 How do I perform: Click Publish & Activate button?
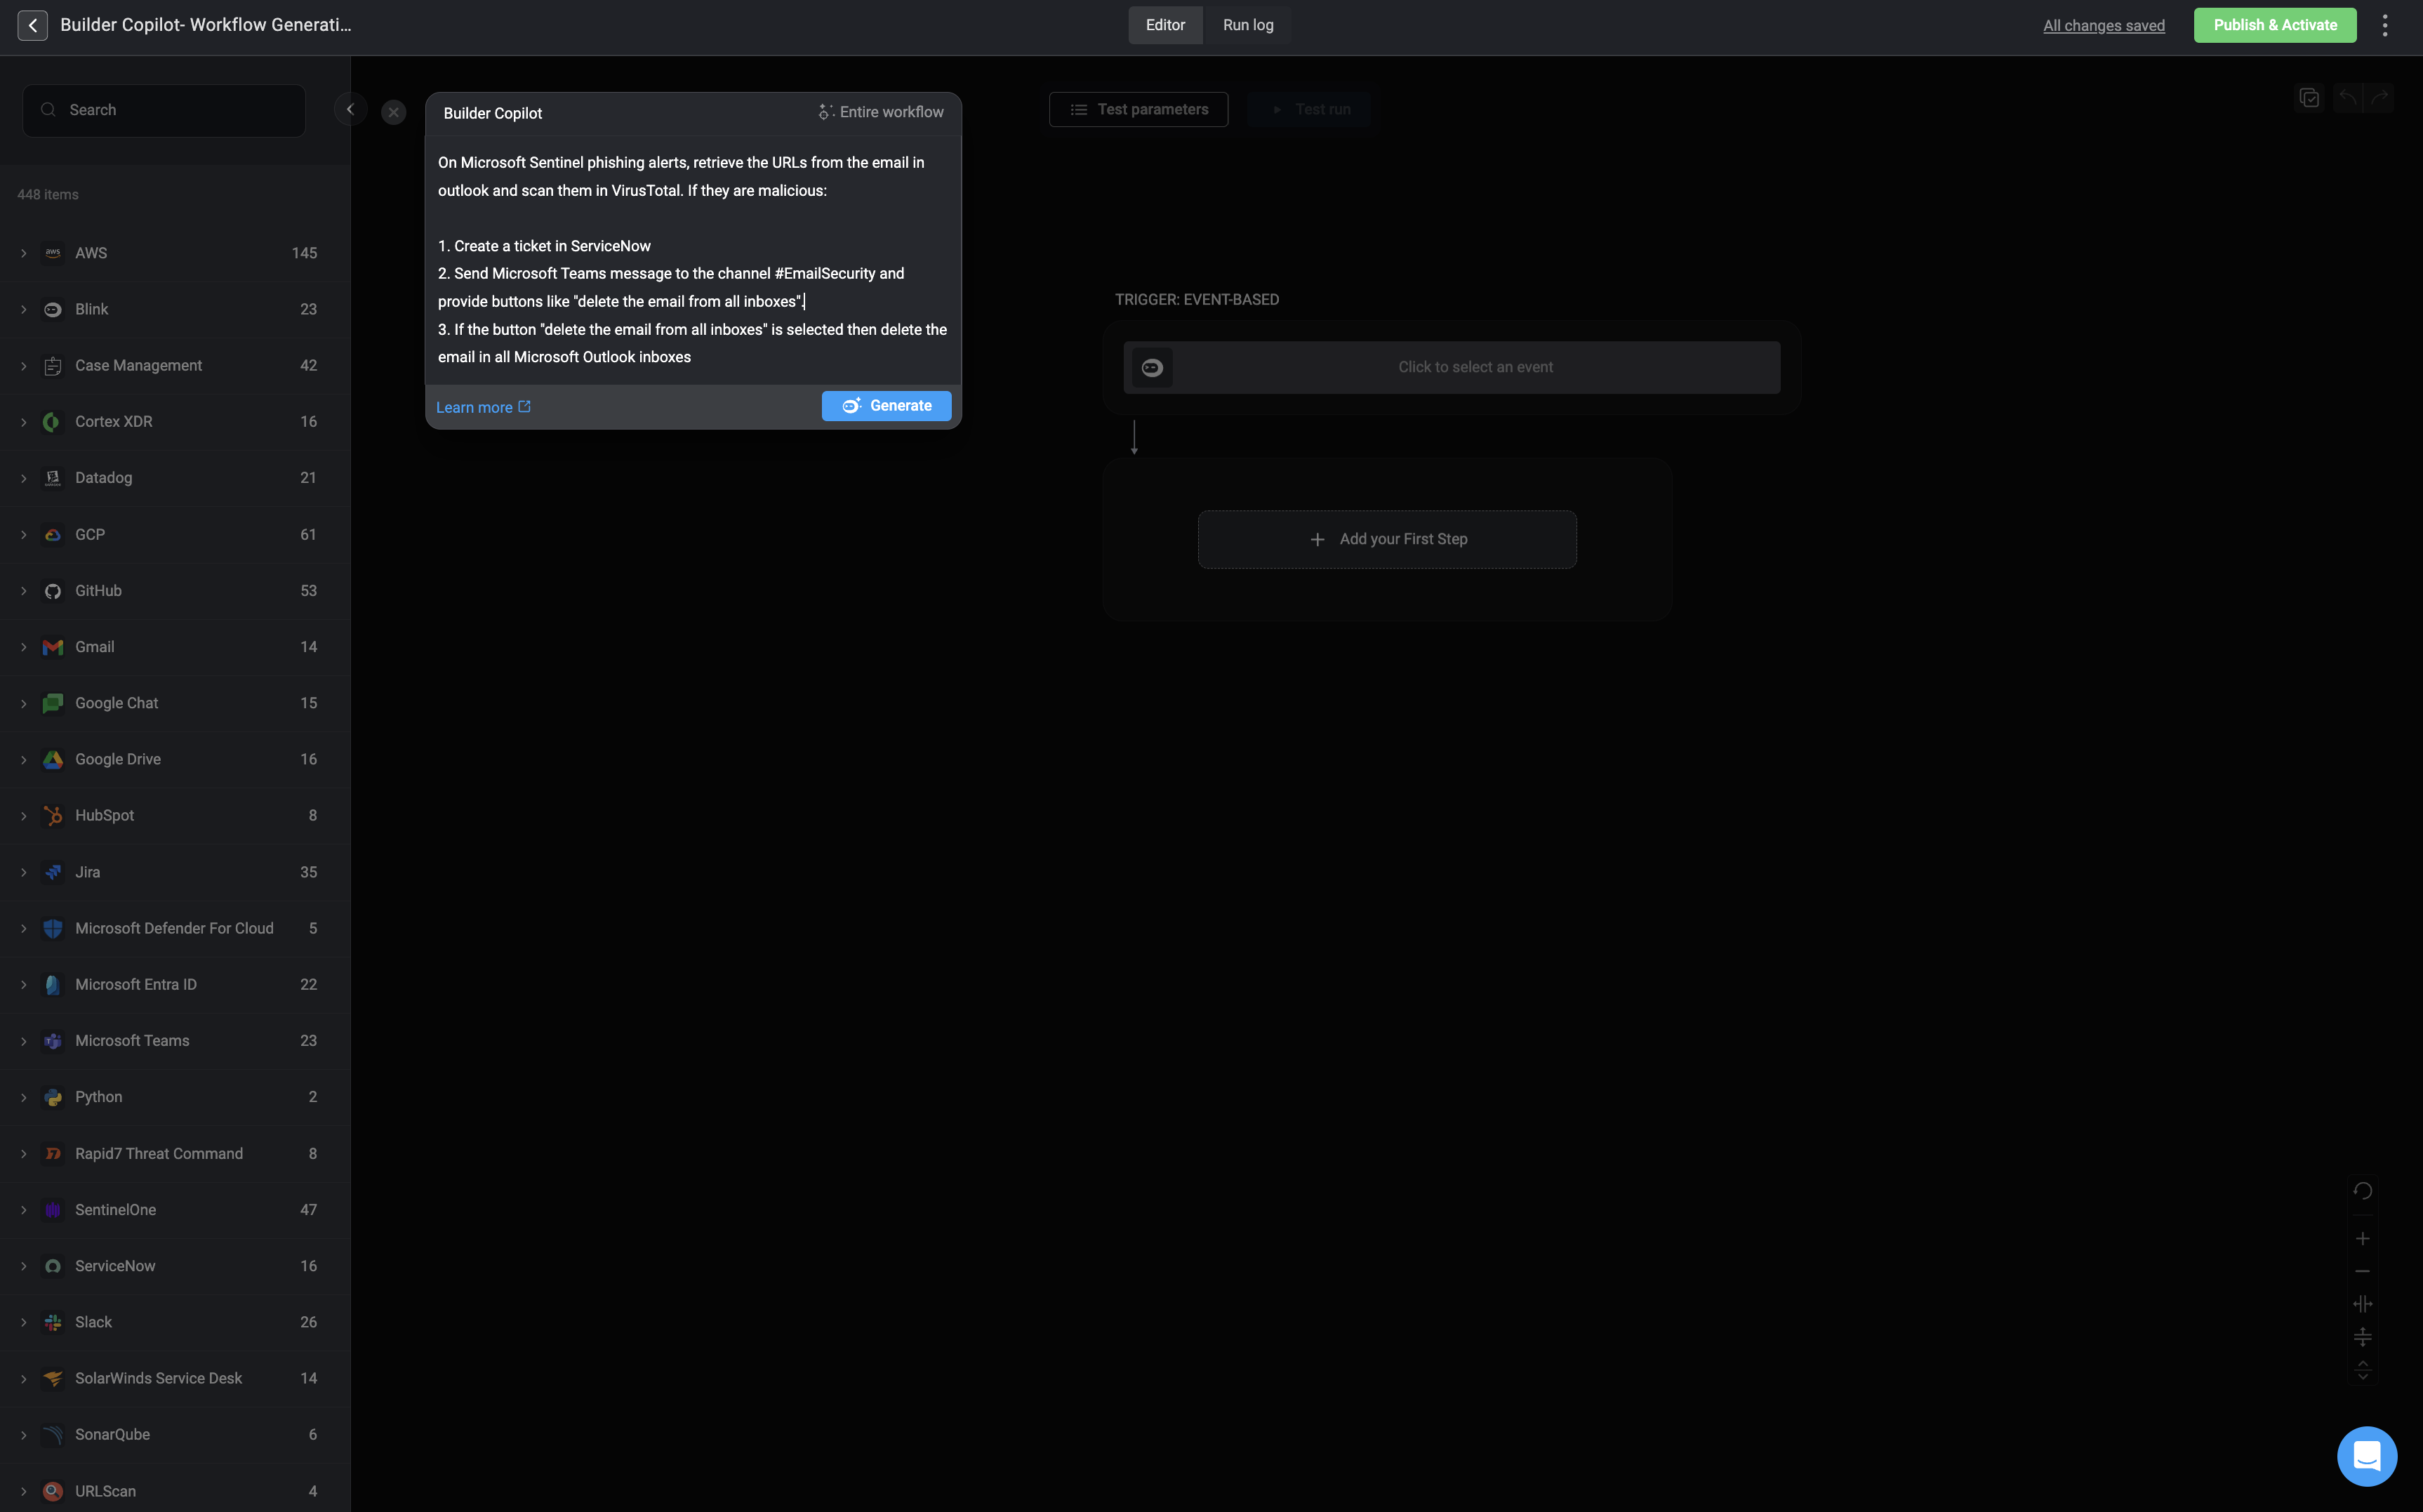click(2274, 25)
